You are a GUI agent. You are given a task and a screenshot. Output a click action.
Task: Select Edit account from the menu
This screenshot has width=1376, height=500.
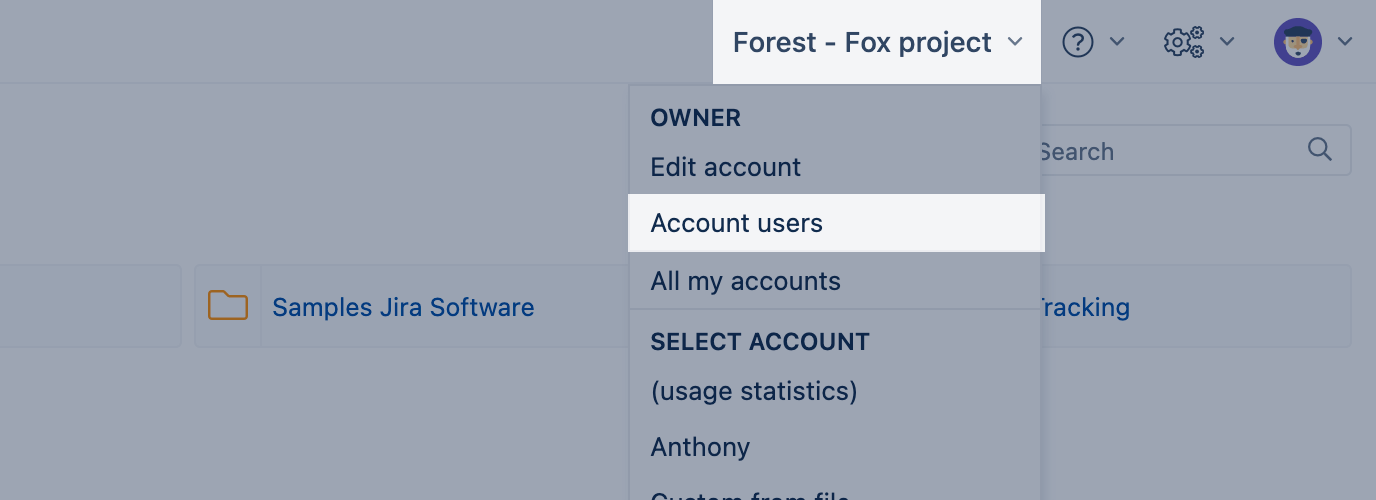[x=725, y=167]
